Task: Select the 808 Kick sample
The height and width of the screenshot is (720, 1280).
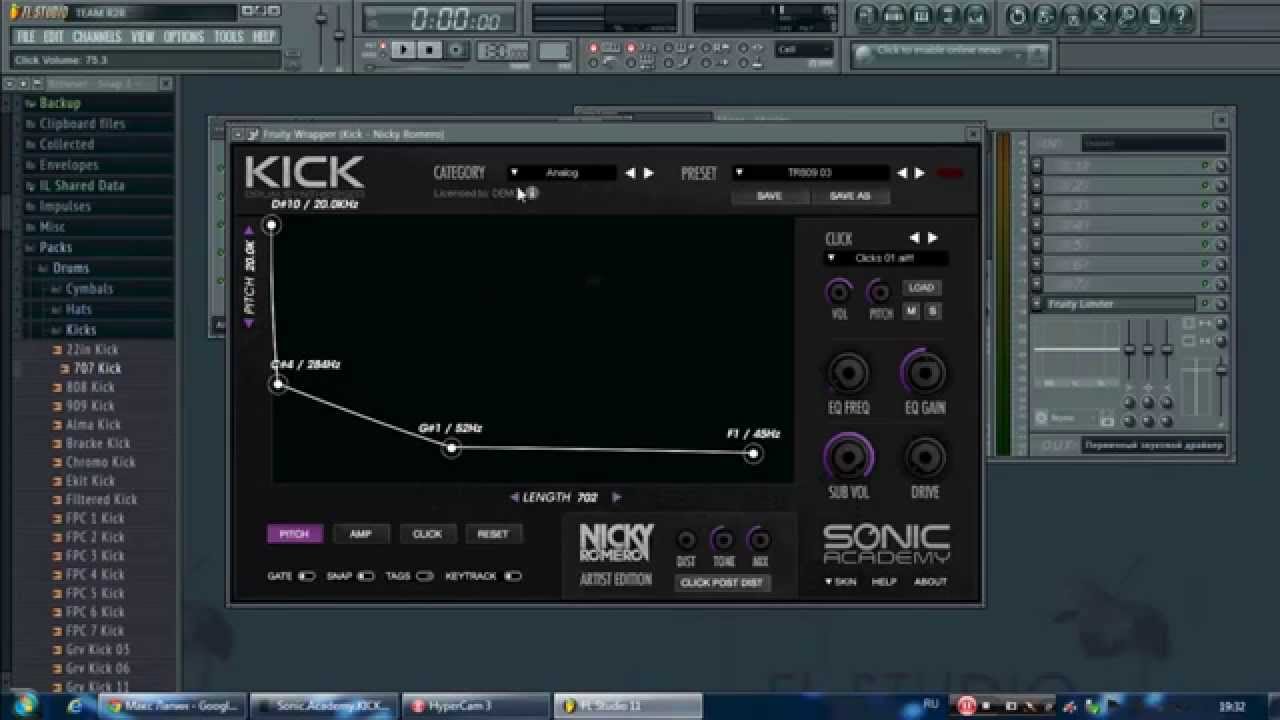Action: [91, 387]
